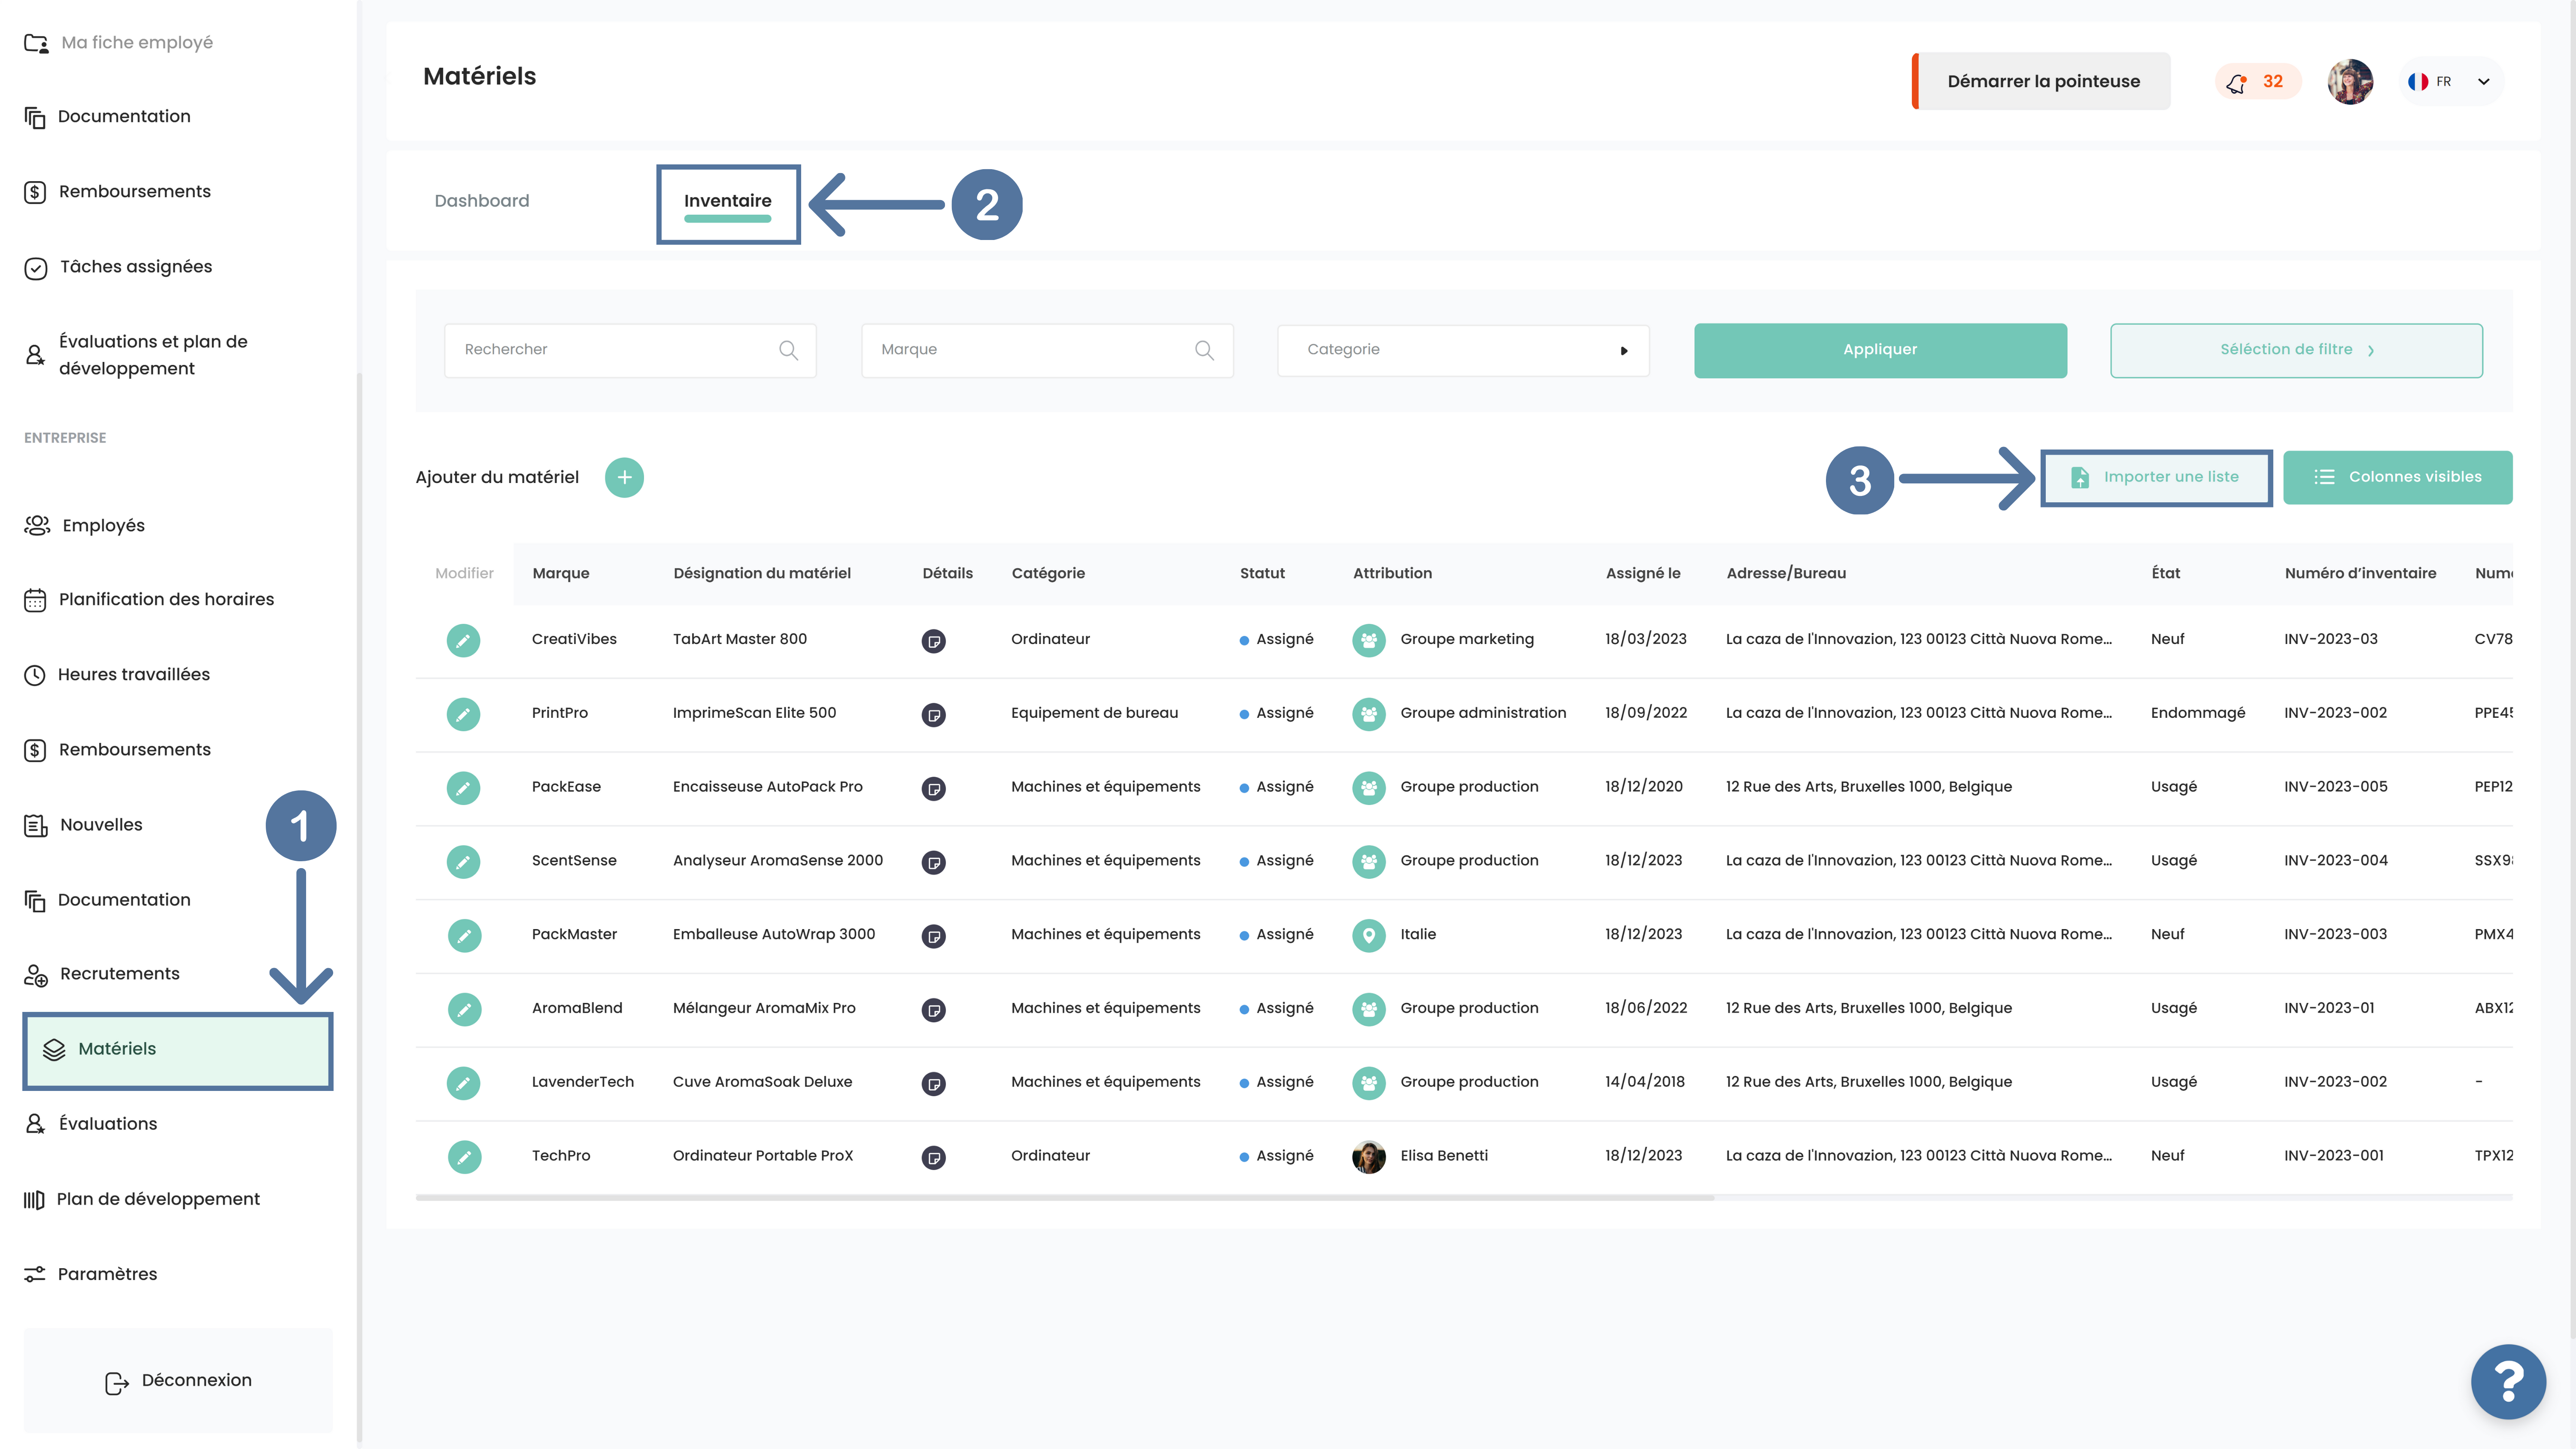Focus the Rechercher search field
Screen dimensions: 2576x1449
pyautogui.click(x=630, y=350)
